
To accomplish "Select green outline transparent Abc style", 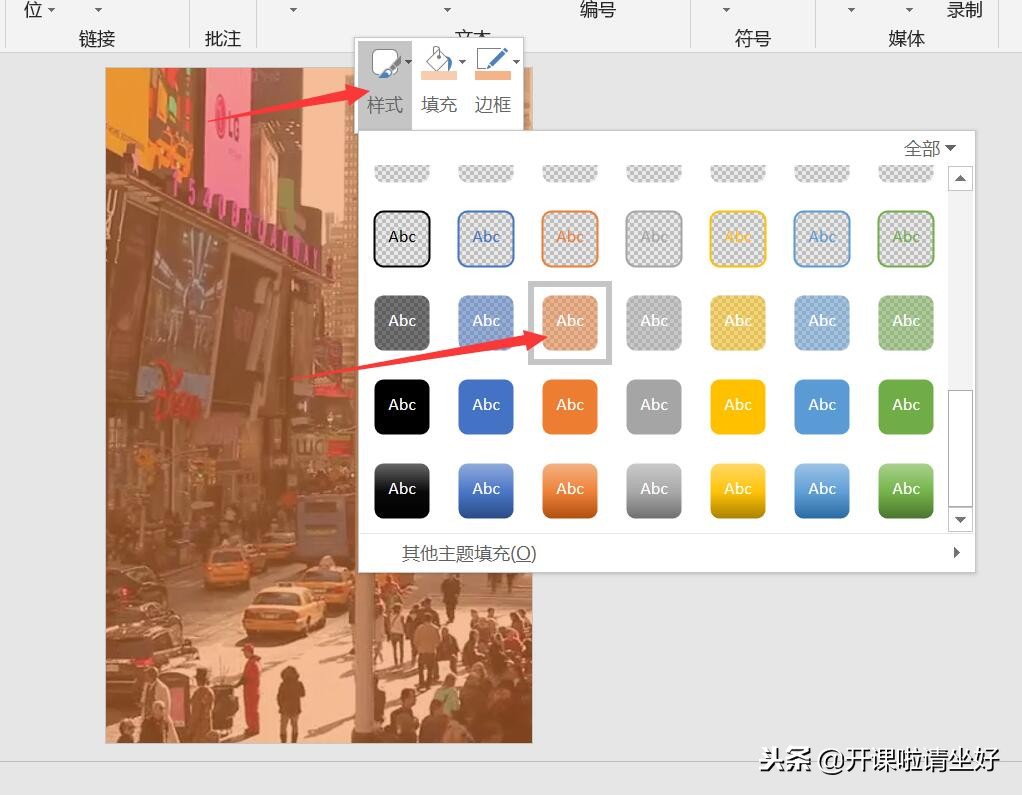I will [906, 238].
